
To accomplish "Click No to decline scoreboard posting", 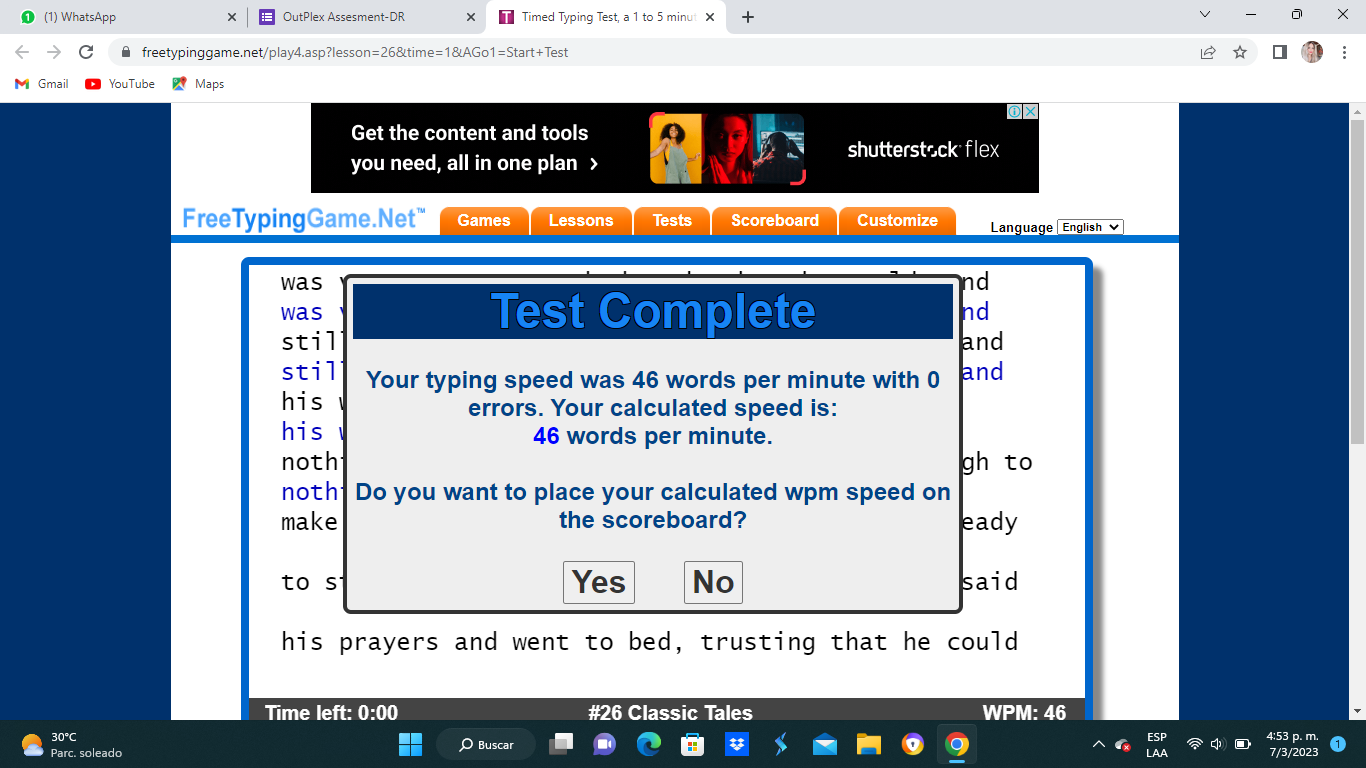I will point(713,582).
